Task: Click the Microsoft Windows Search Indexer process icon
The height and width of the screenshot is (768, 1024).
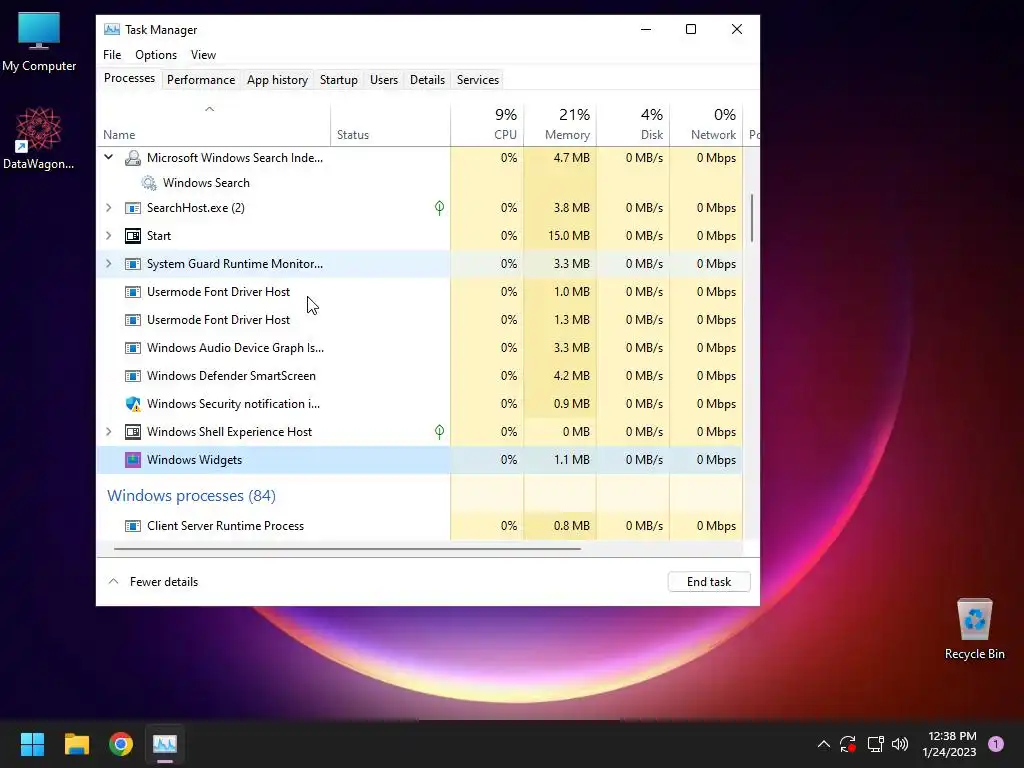Action: pos(133,158)
